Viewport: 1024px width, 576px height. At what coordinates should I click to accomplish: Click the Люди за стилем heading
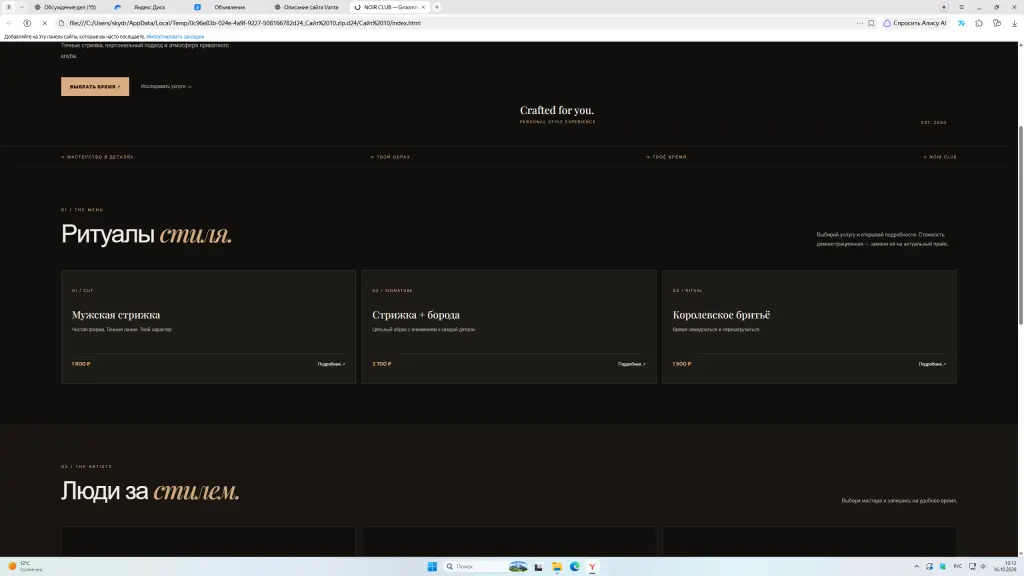tap(150, 490)
